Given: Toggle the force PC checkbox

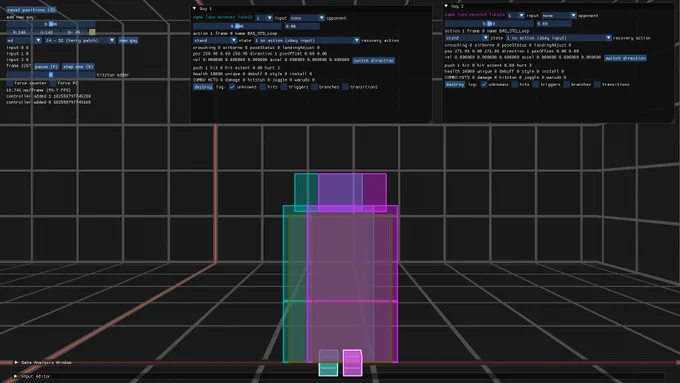Looking at the screenshot, I should click(53, 82).
